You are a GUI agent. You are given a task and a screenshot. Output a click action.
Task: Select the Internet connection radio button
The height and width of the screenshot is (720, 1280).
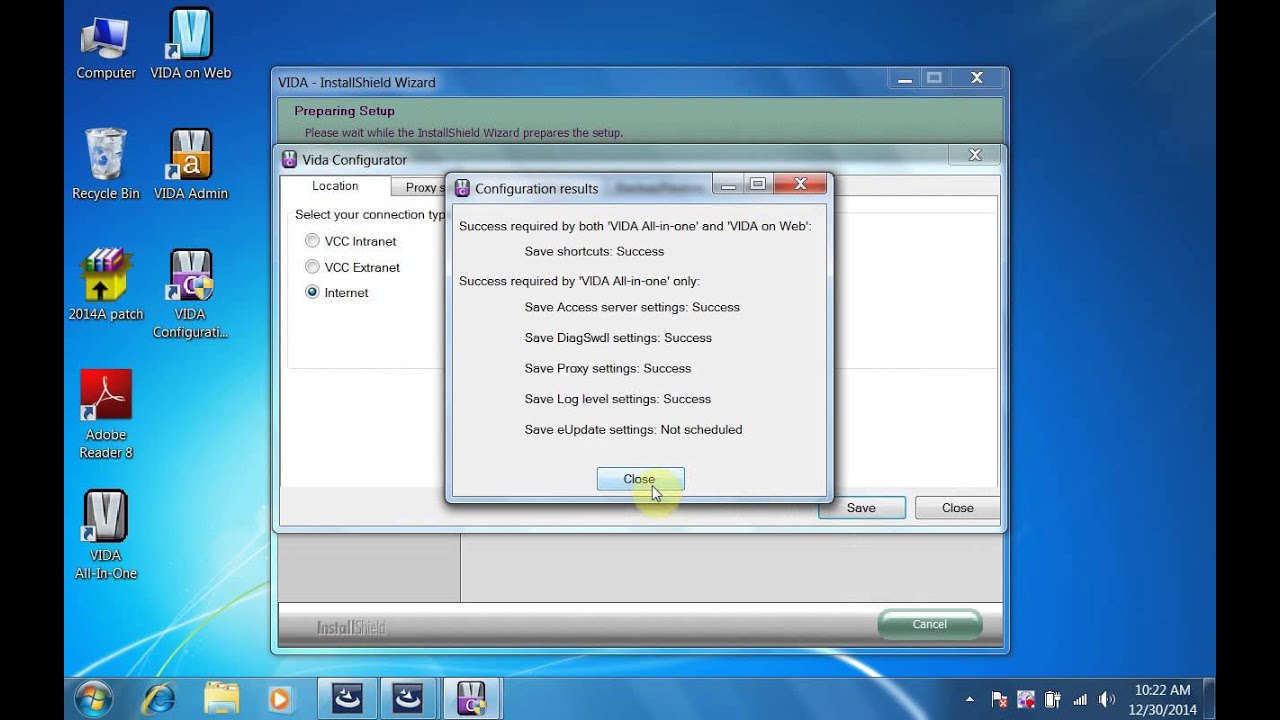[313, 293]
